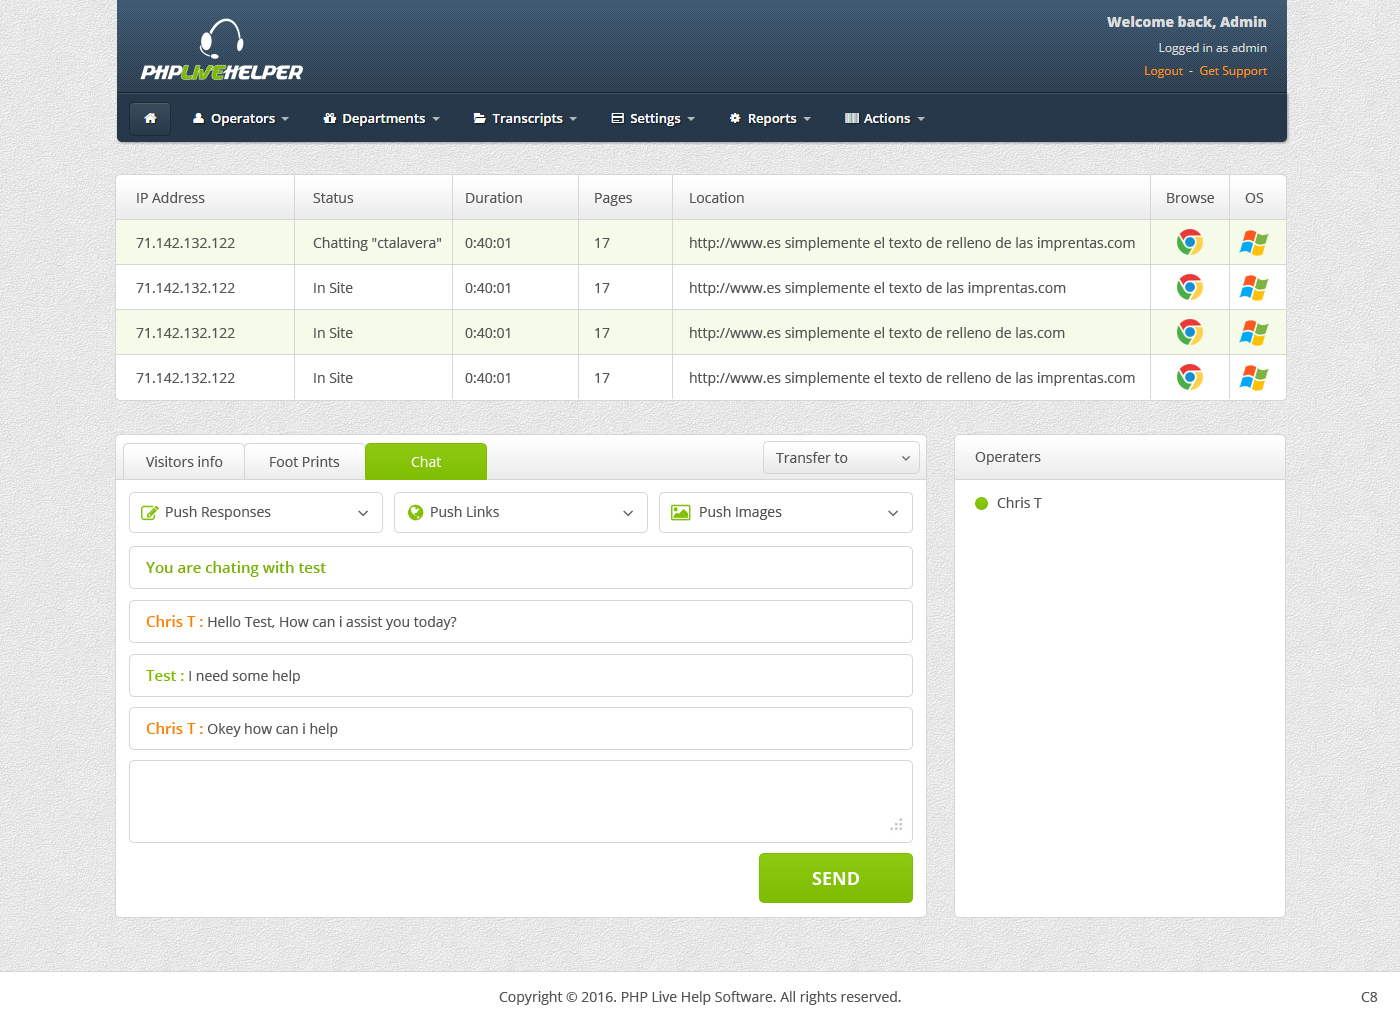Image resolution: width=1400 pixels, height=1022 pixels.
Task: Click the home icon in navigation bar
Action: pos(150,118)
